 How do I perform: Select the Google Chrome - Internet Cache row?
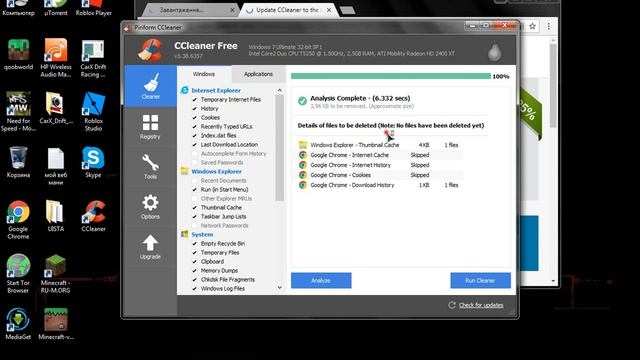point(380,155)
